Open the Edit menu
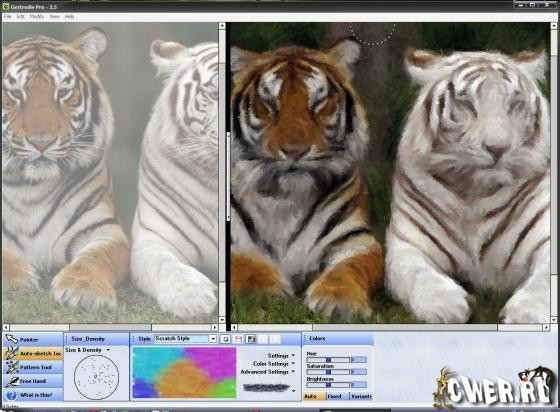Screen dimensions: 560x412 tap(21, 17)
